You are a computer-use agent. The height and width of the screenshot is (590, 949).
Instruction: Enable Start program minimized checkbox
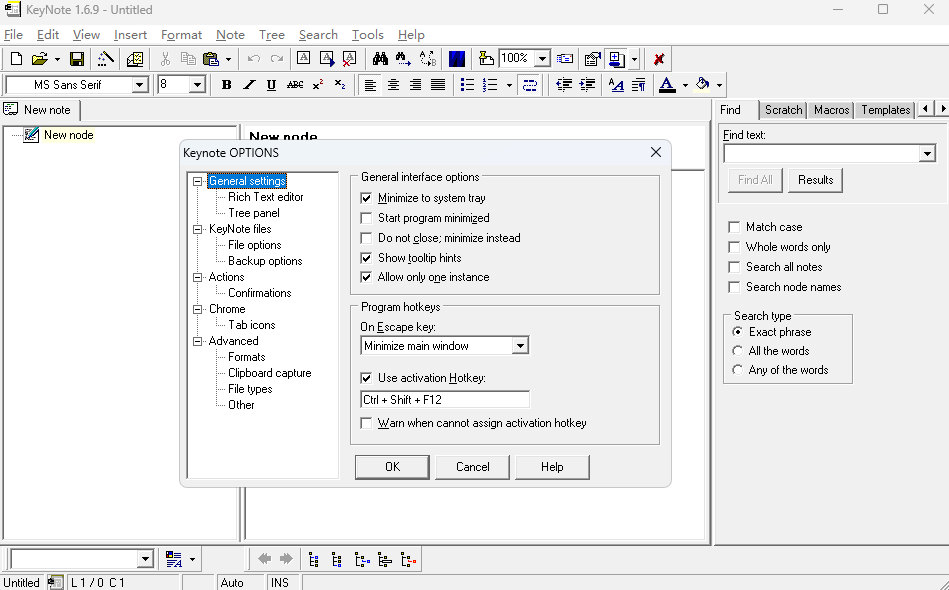(366, 218)
